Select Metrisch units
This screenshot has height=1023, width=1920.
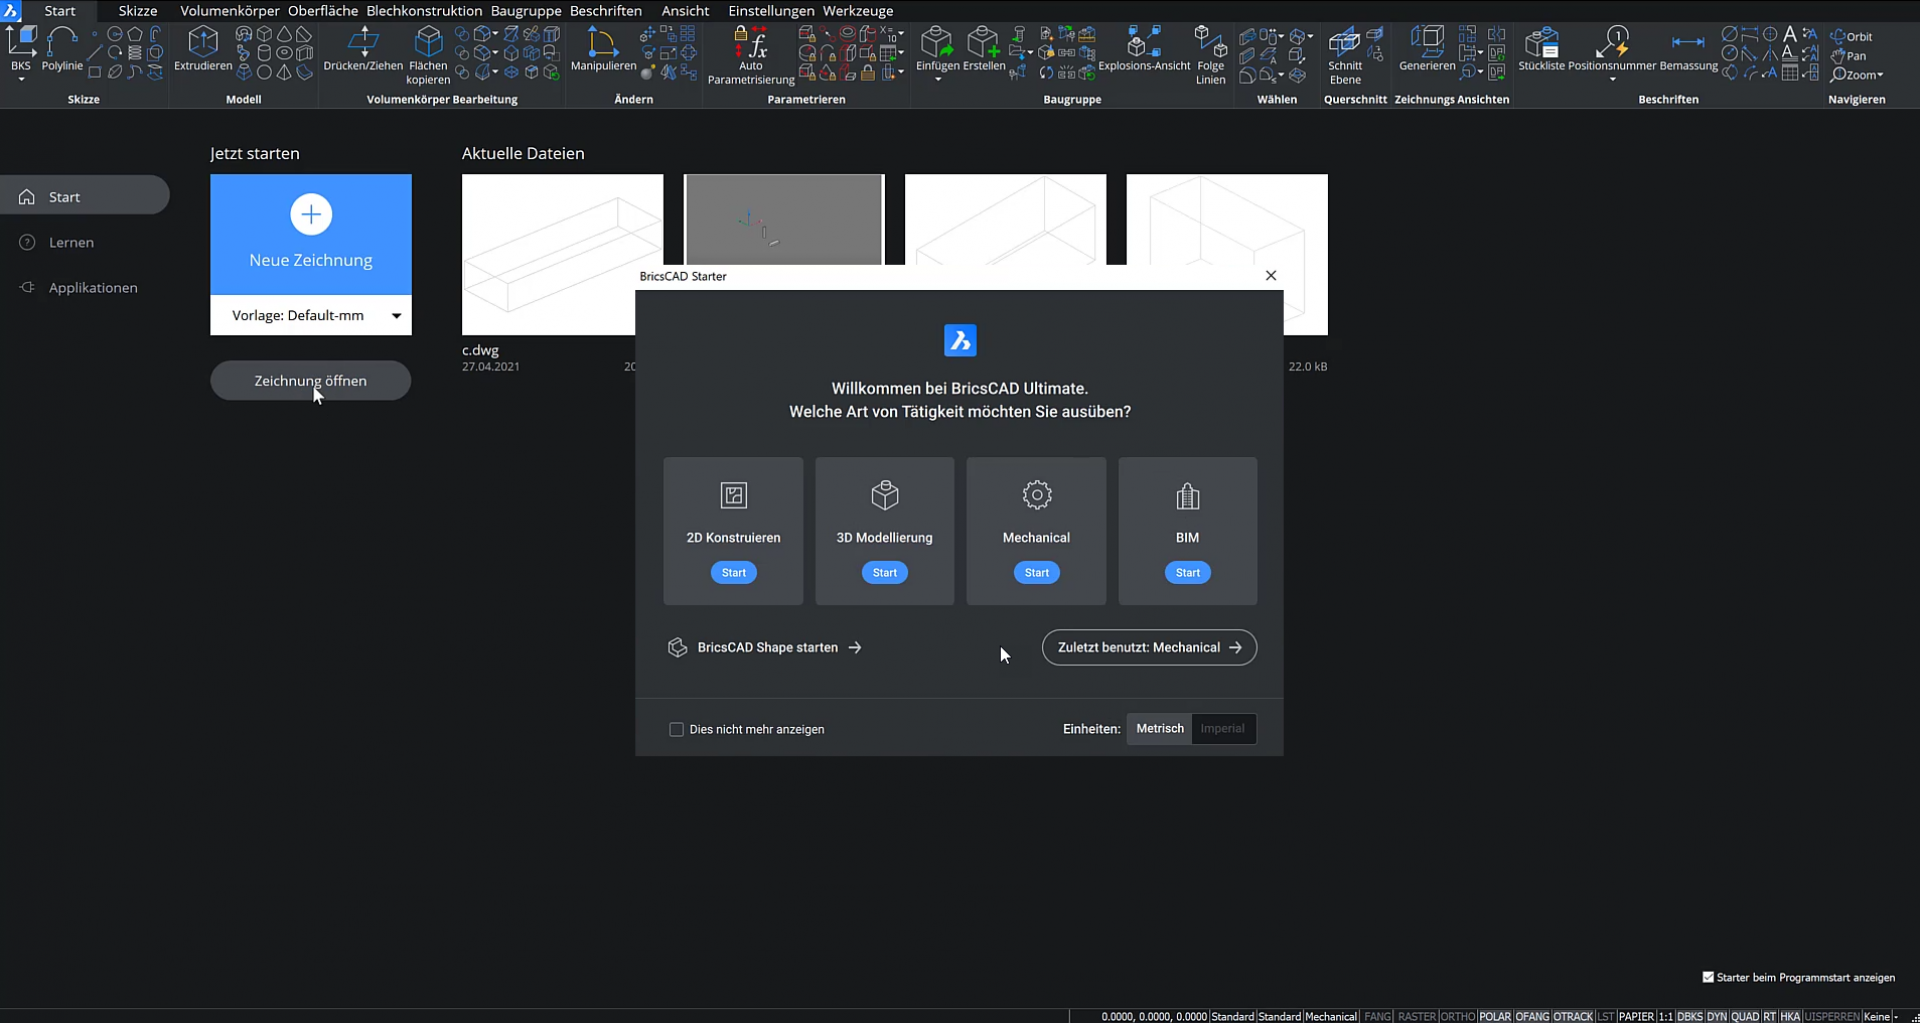point(1160,728)
